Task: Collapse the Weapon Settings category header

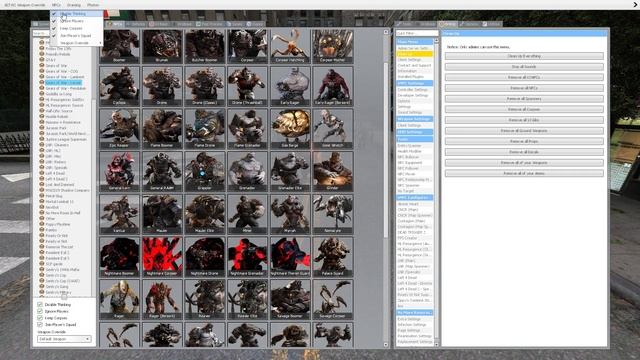Action: click(415, 119)
